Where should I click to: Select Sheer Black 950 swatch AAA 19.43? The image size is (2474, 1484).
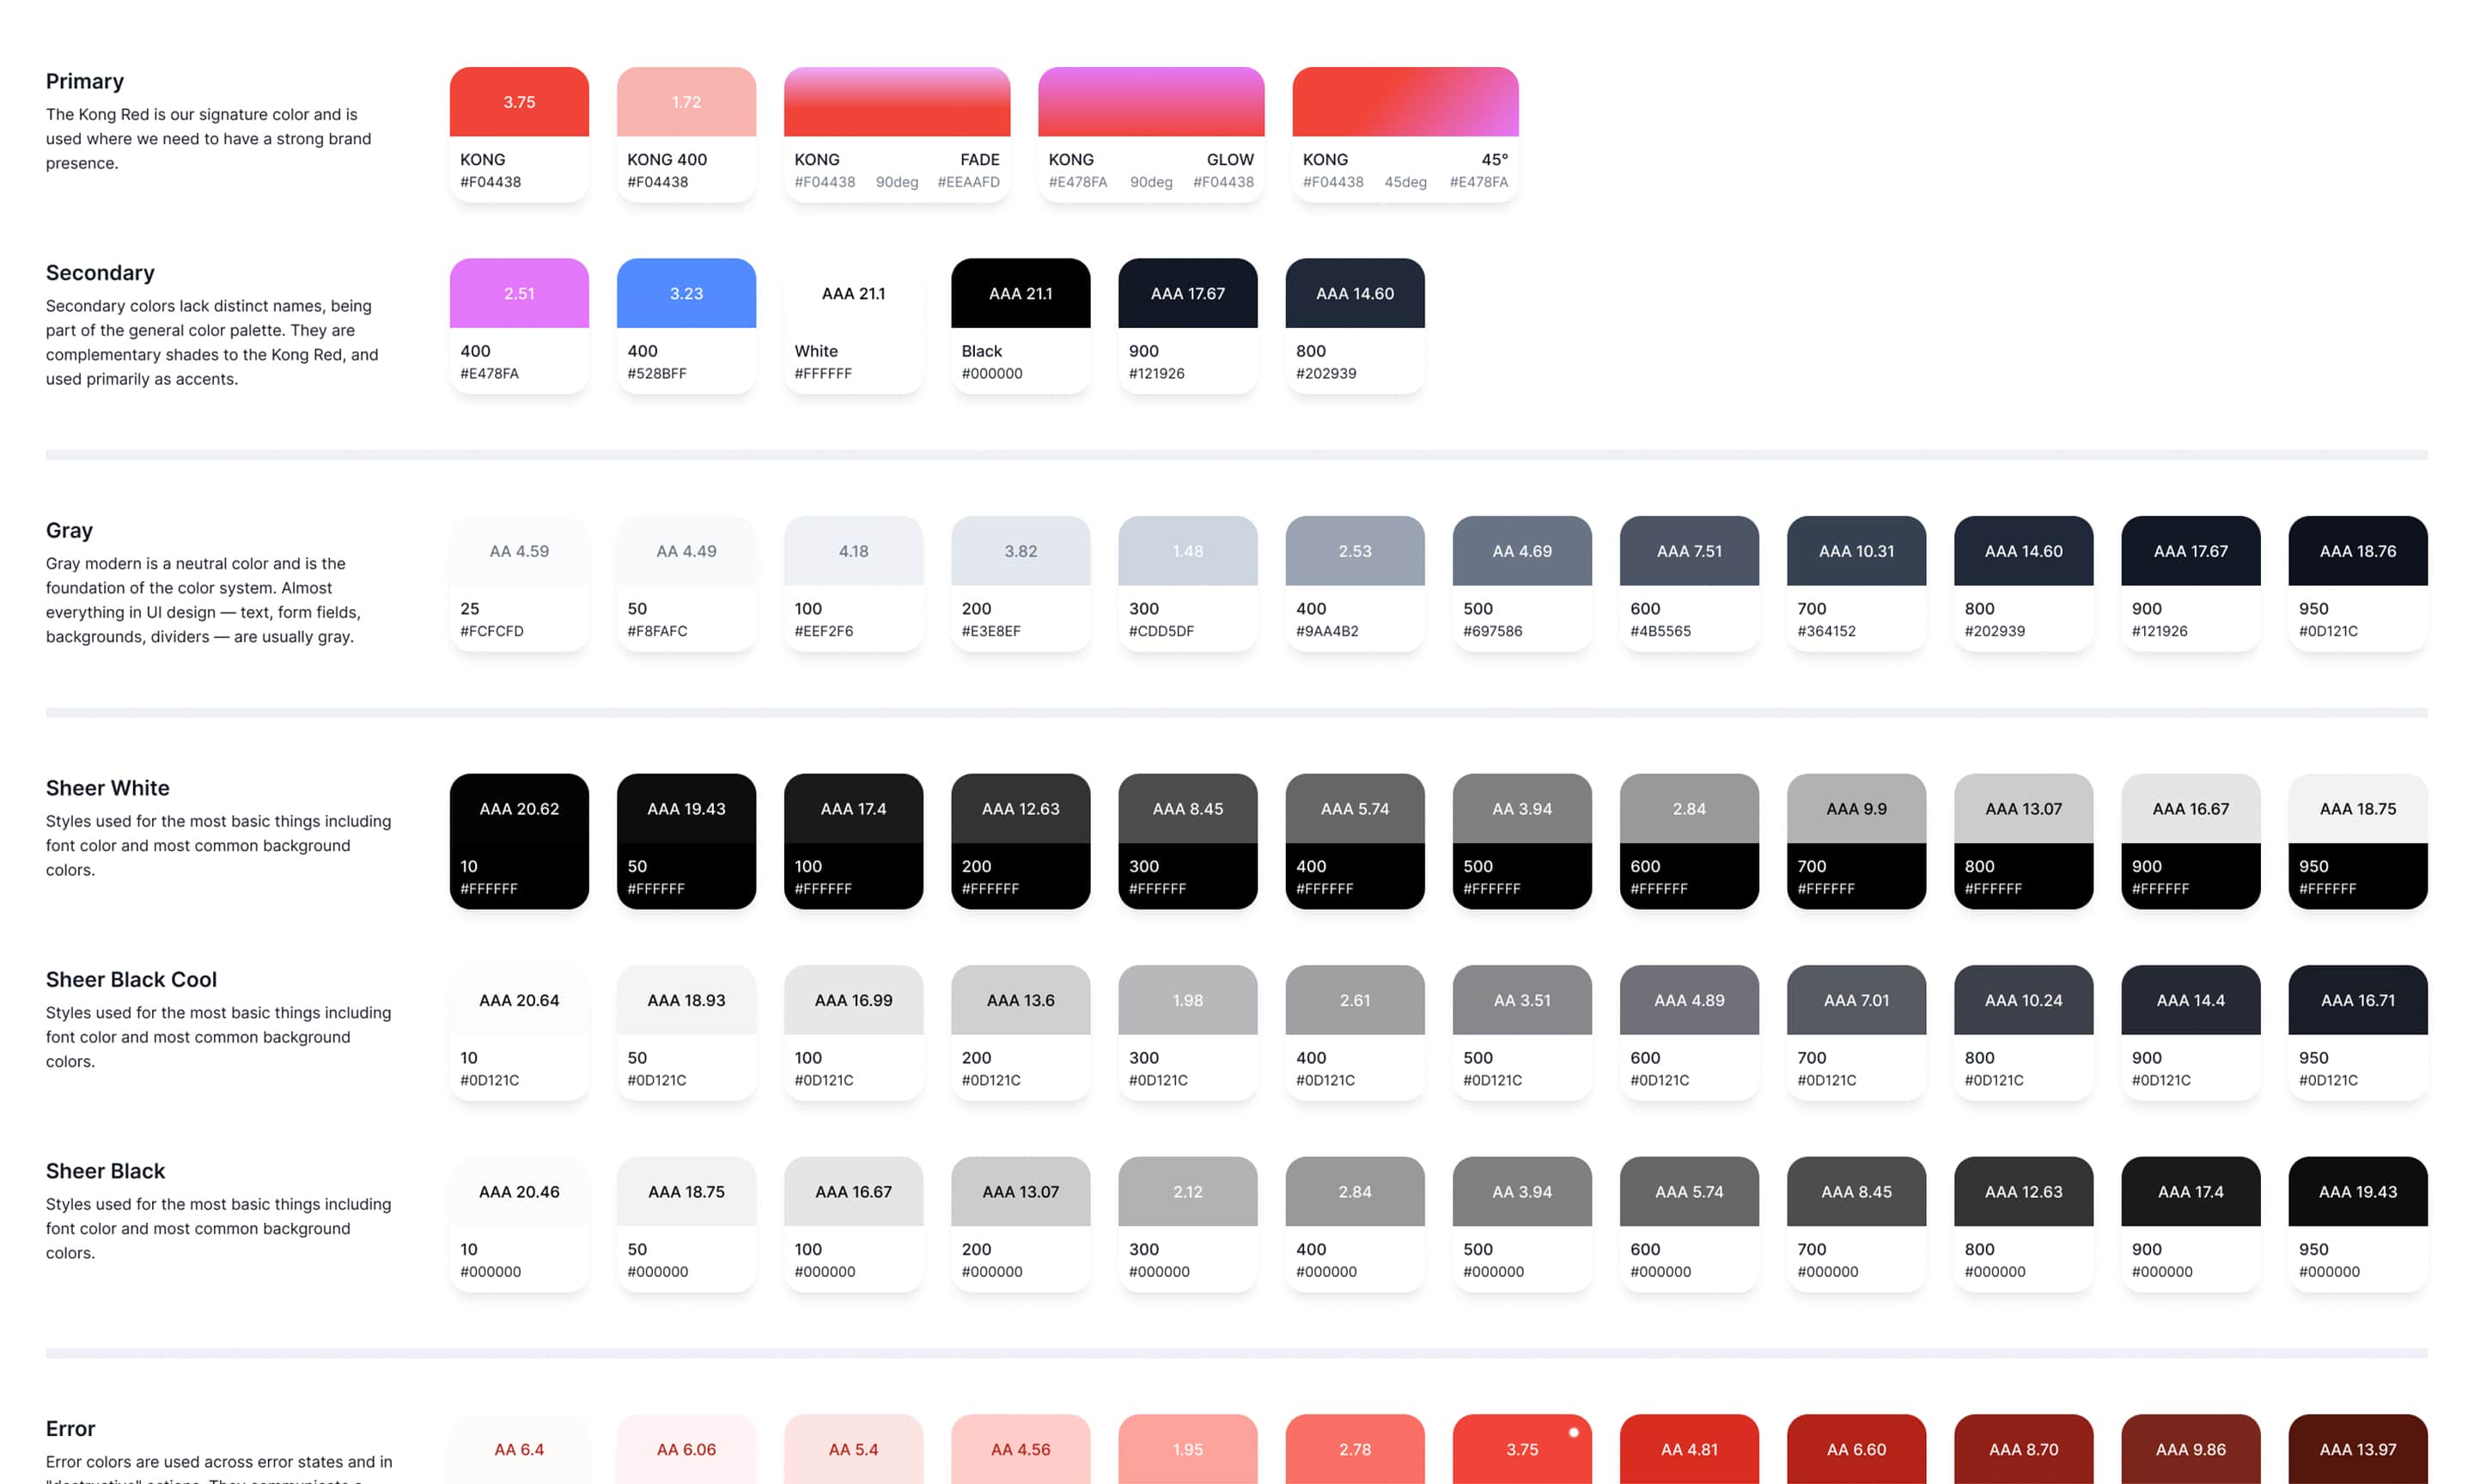[2358, 1224]
